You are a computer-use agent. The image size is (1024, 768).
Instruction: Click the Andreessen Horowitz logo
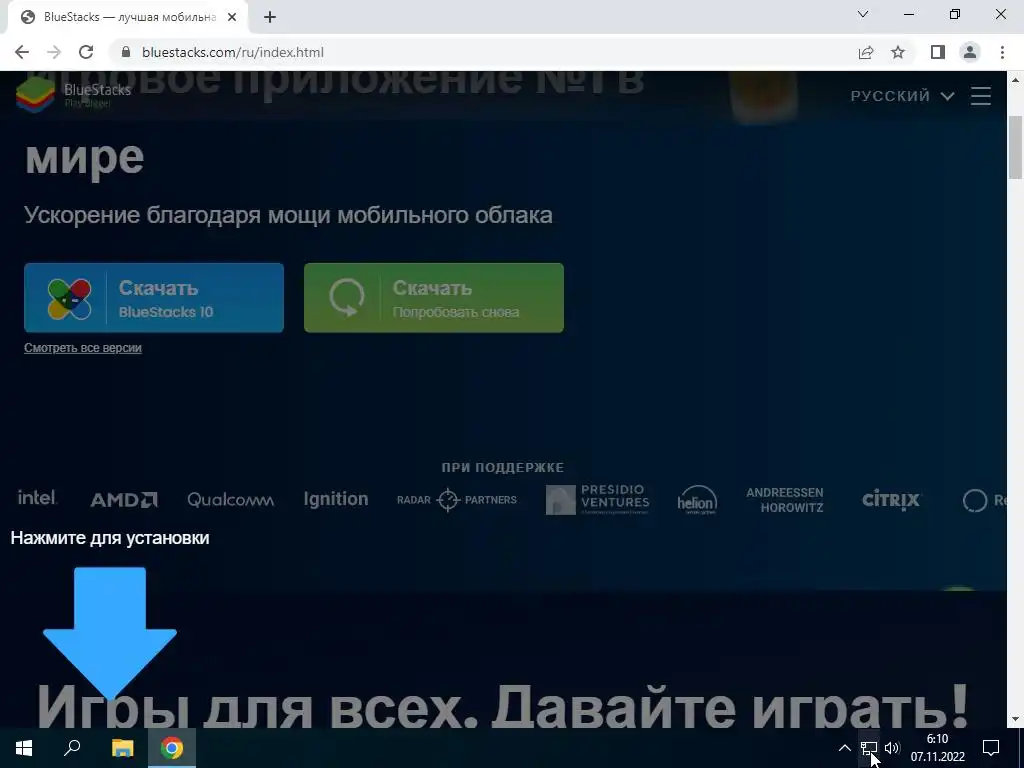785,500
